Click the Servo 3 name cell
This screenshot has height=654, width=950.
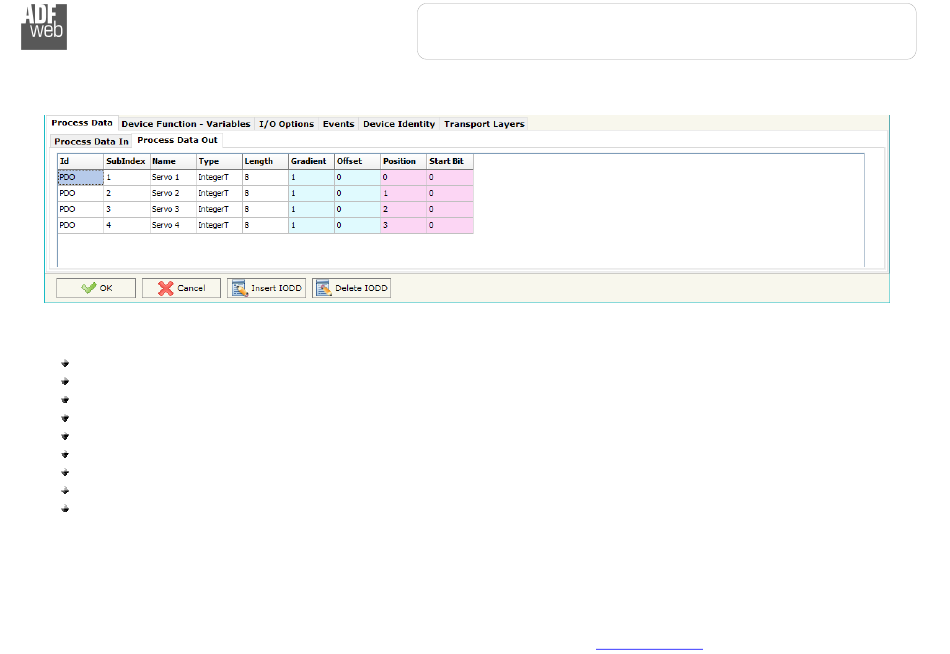172,210
